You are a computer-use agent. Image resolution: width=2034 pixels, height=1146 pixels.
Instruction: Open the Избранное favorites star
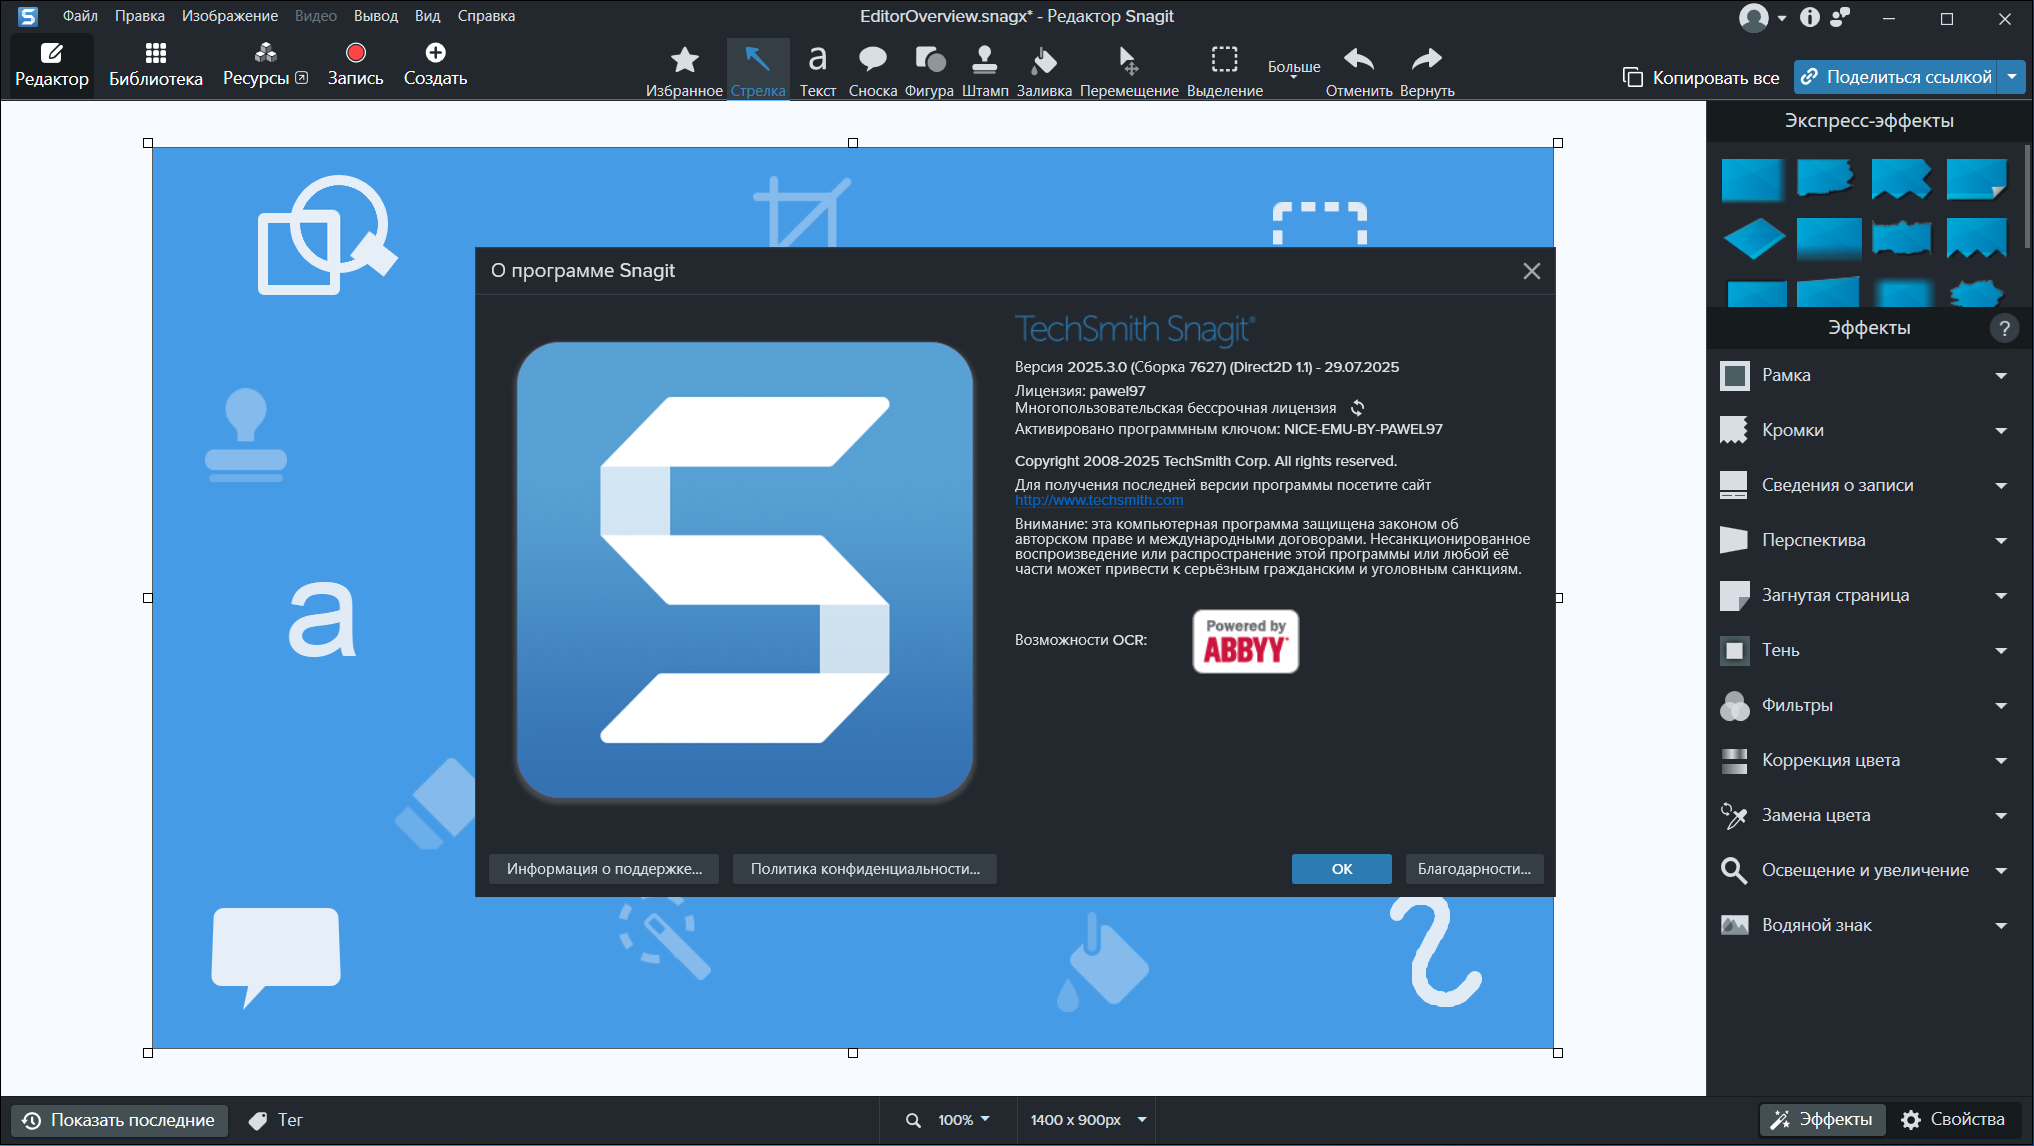click(x=685, y=69)
